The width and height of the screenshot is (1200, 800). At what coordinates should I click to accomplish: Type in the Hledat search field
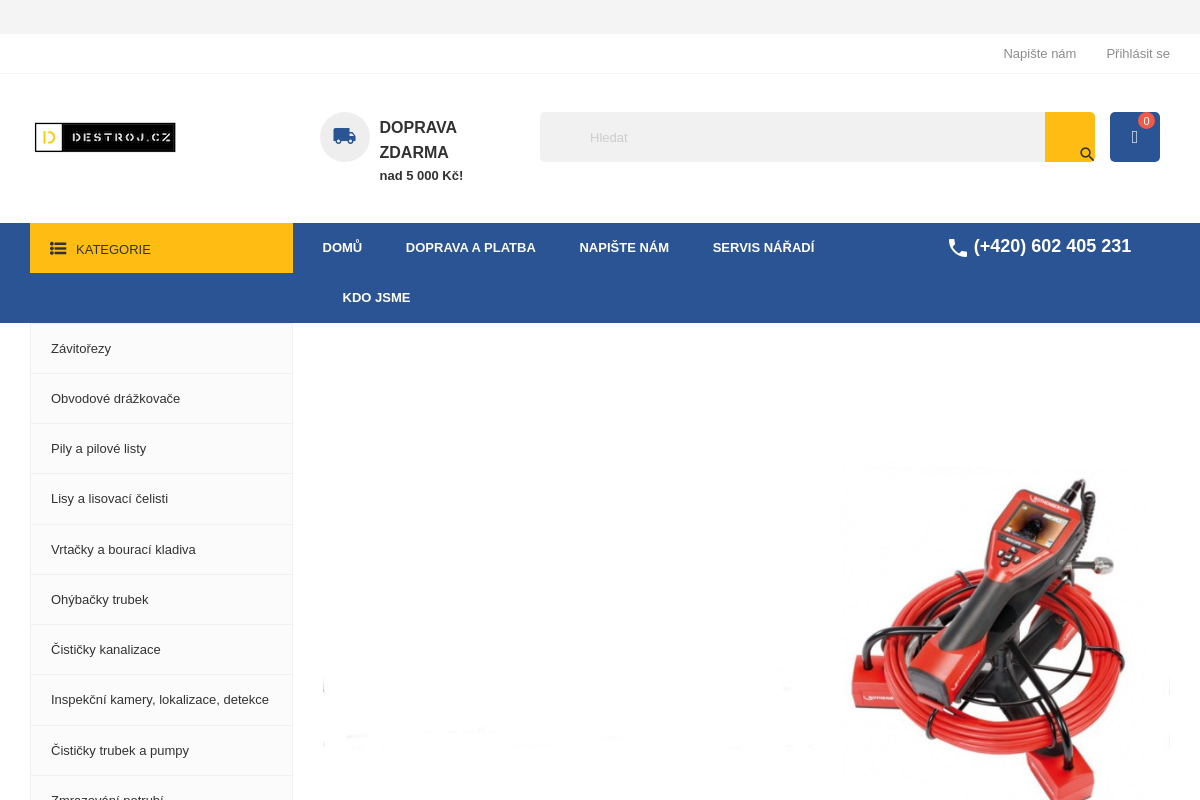[x=790, y=137]
